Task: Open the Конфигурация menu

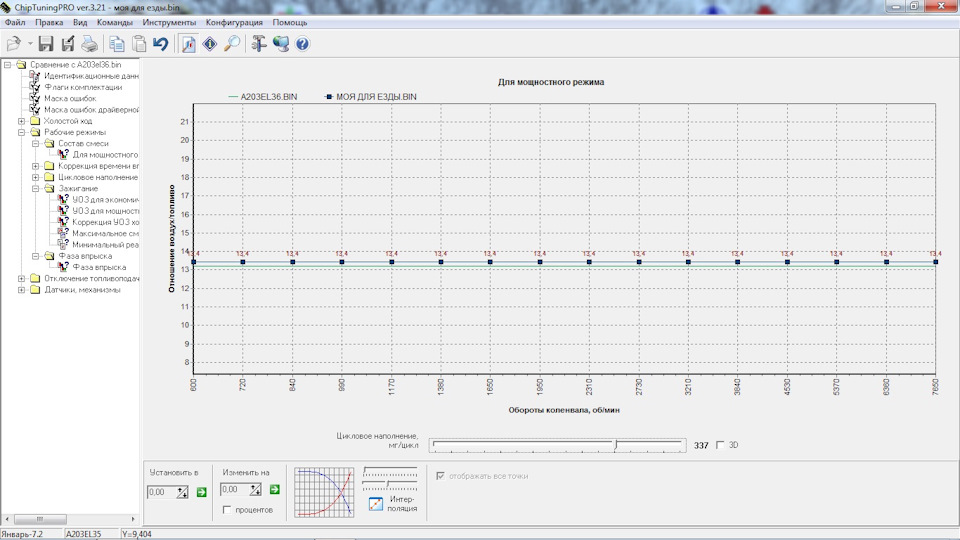Action: pyautogui.click(x=234, y=22)
